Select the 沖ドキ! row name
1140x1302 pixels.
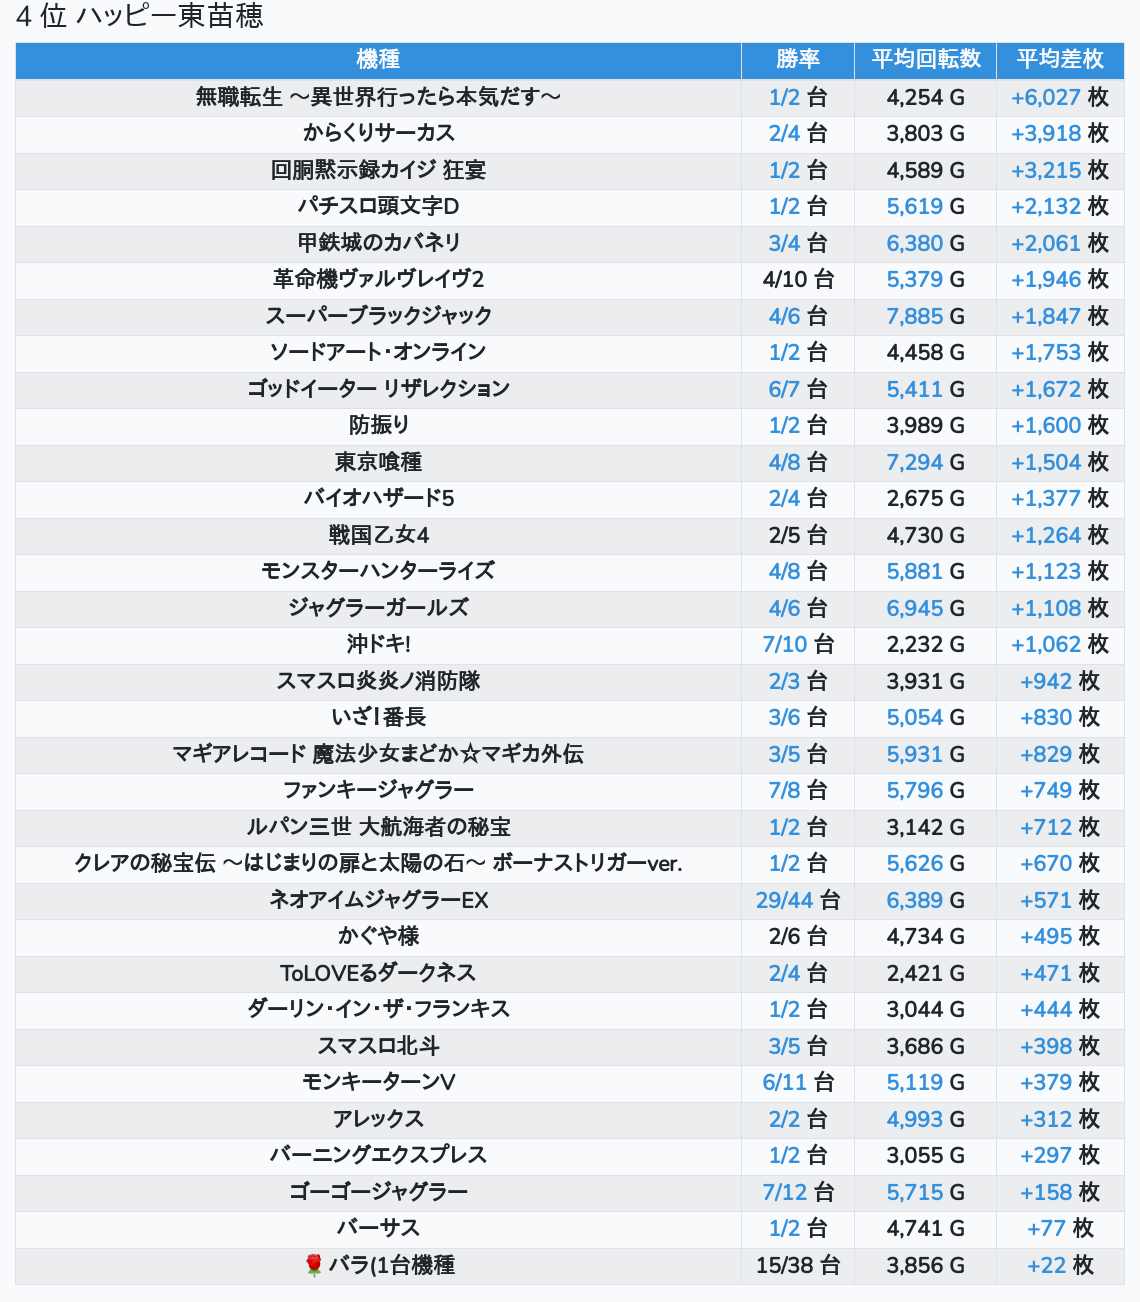click(x=378, y=644)
